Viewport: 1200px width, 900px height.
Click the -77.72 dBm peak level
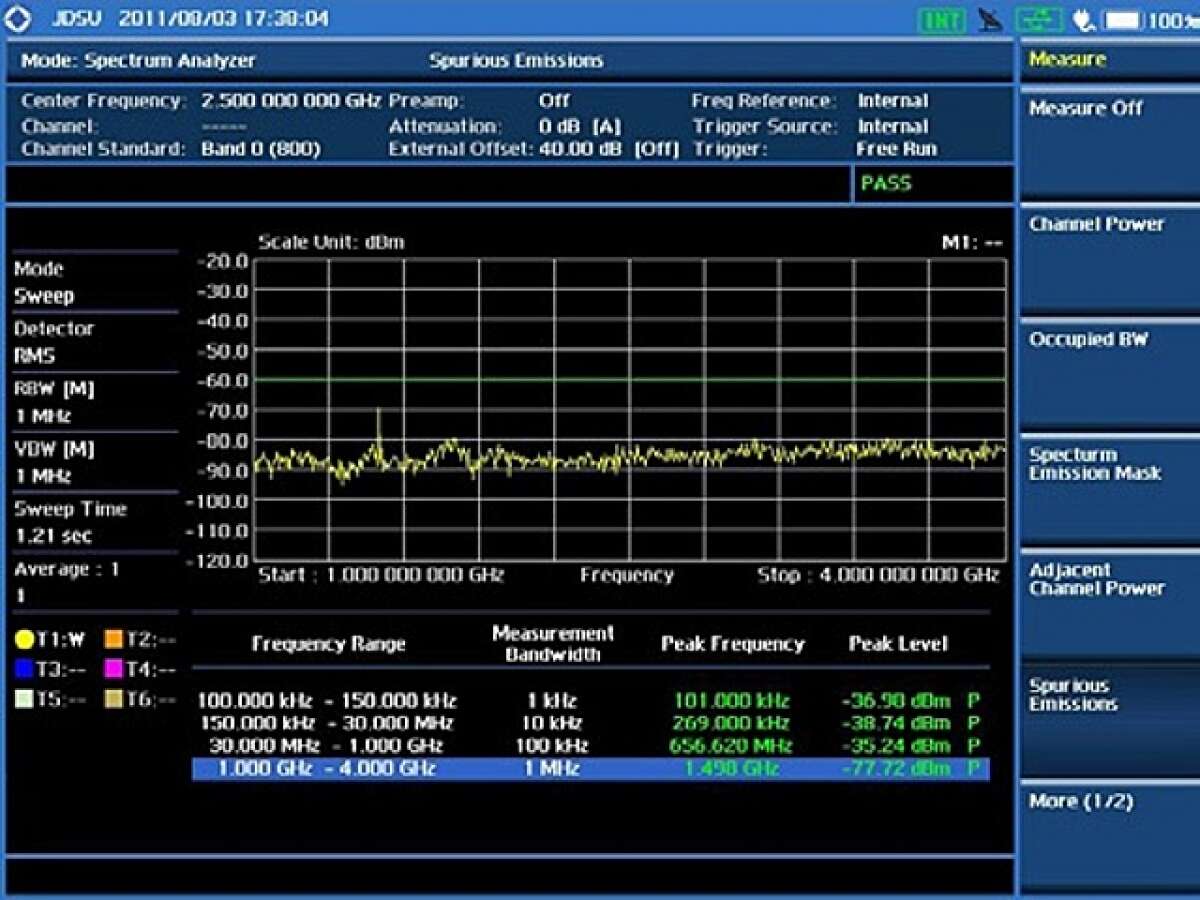tap(896, 769)
